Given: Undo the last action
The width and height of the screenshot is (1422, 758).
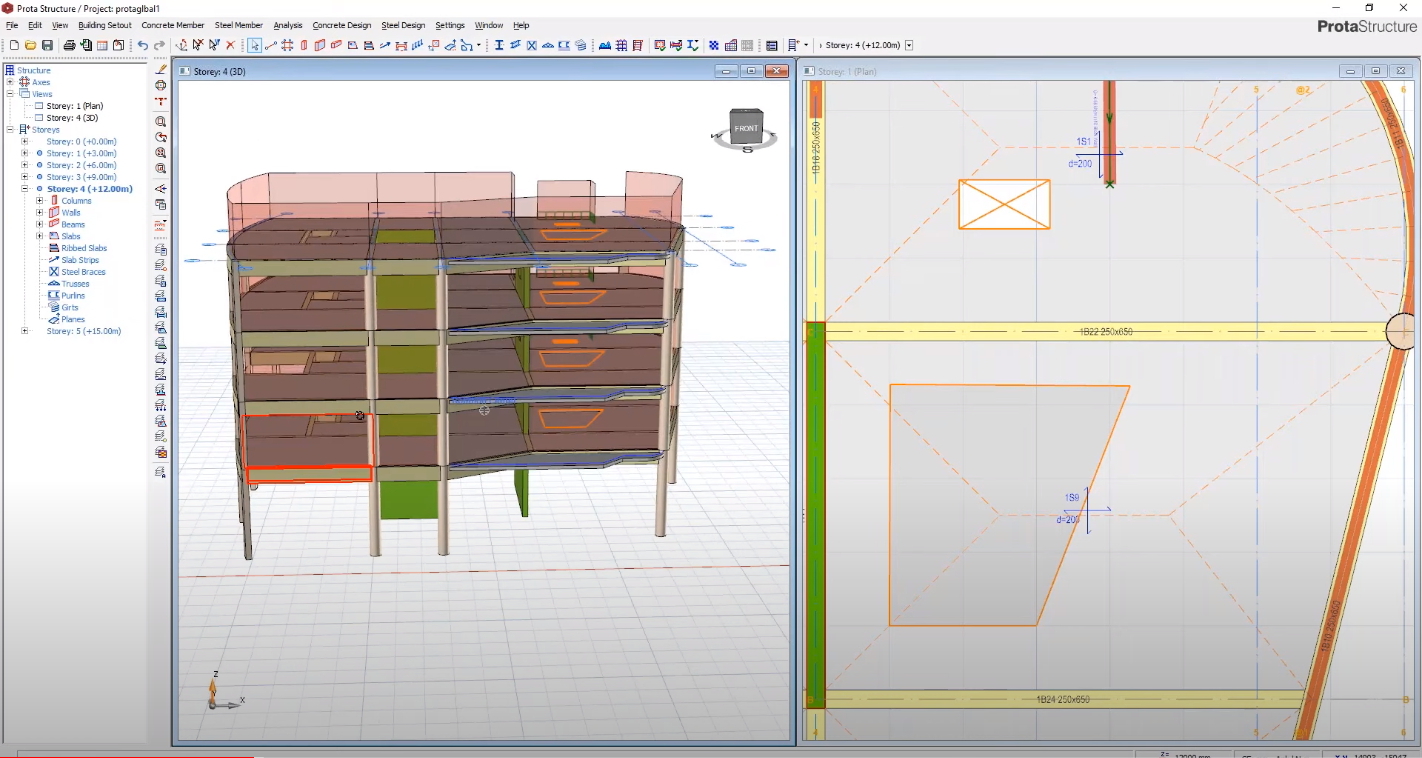Looking at the screenshot, I should click(143, 45).
